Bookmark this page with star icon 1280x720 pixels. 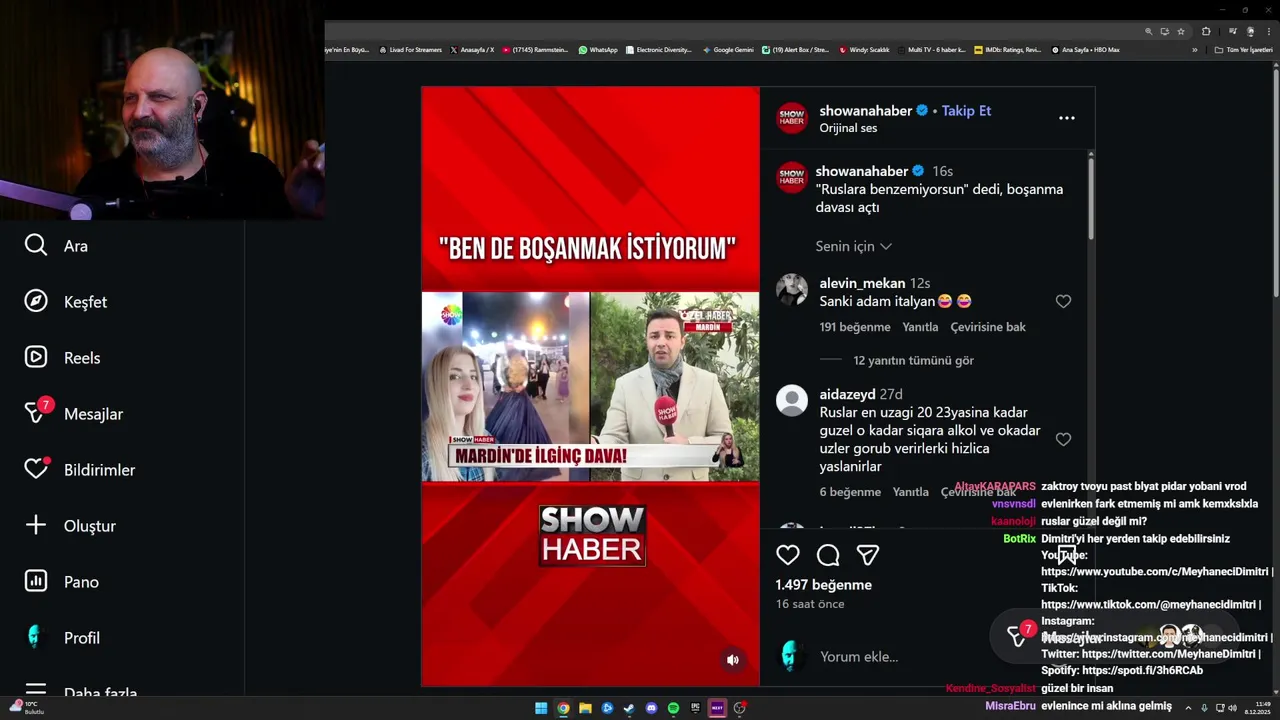click(1181, 31)
